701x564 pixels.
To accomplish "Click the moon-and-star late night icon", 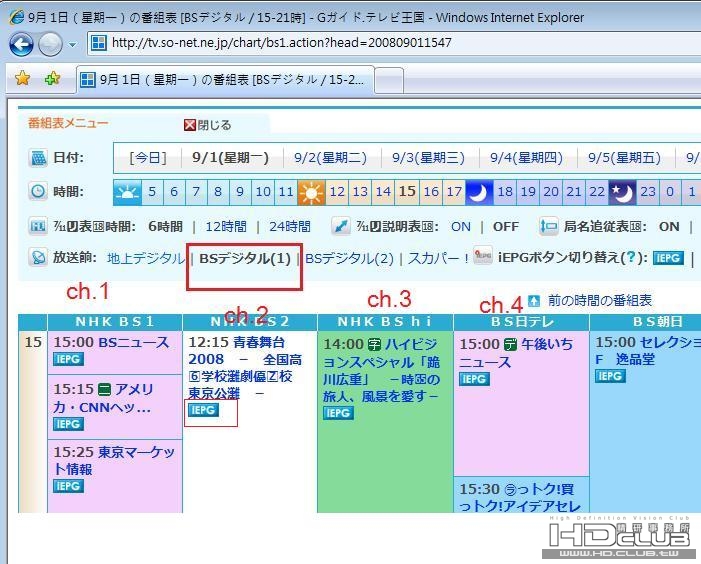I will coord(622,193).
